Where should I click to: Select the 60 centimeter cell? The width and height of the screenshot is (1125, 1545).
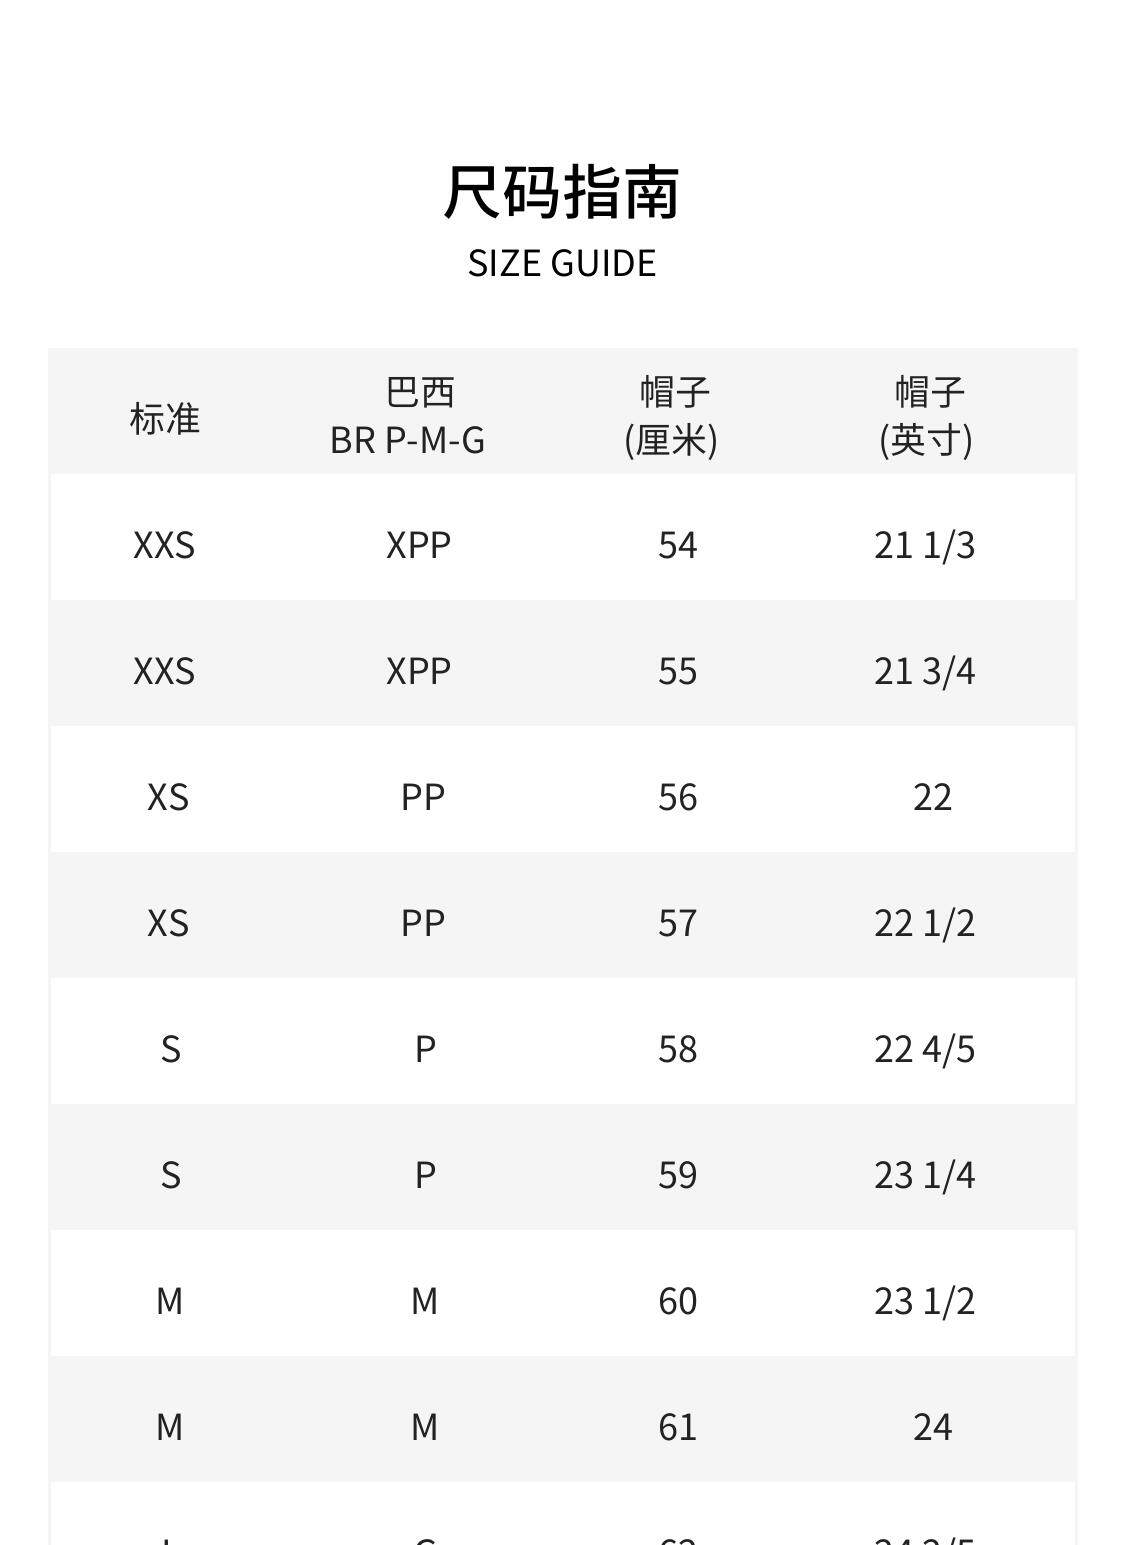tap(677, 1301)
